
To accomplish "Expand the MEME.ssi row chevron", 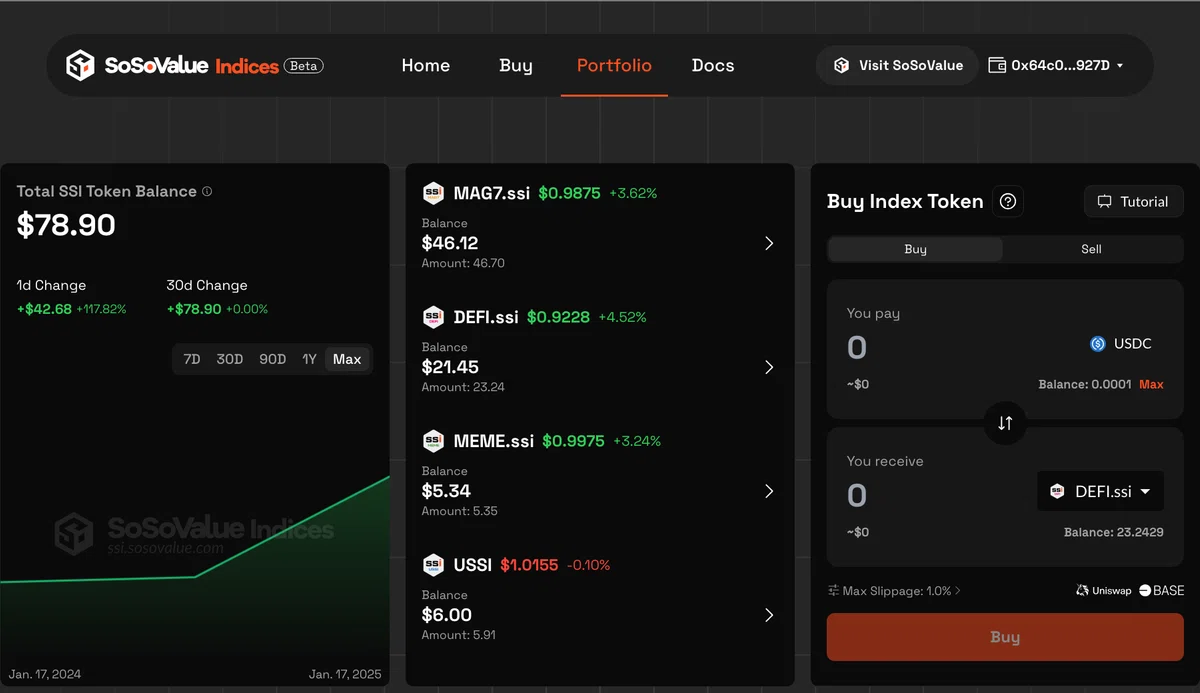I will (x=769, y=491).
